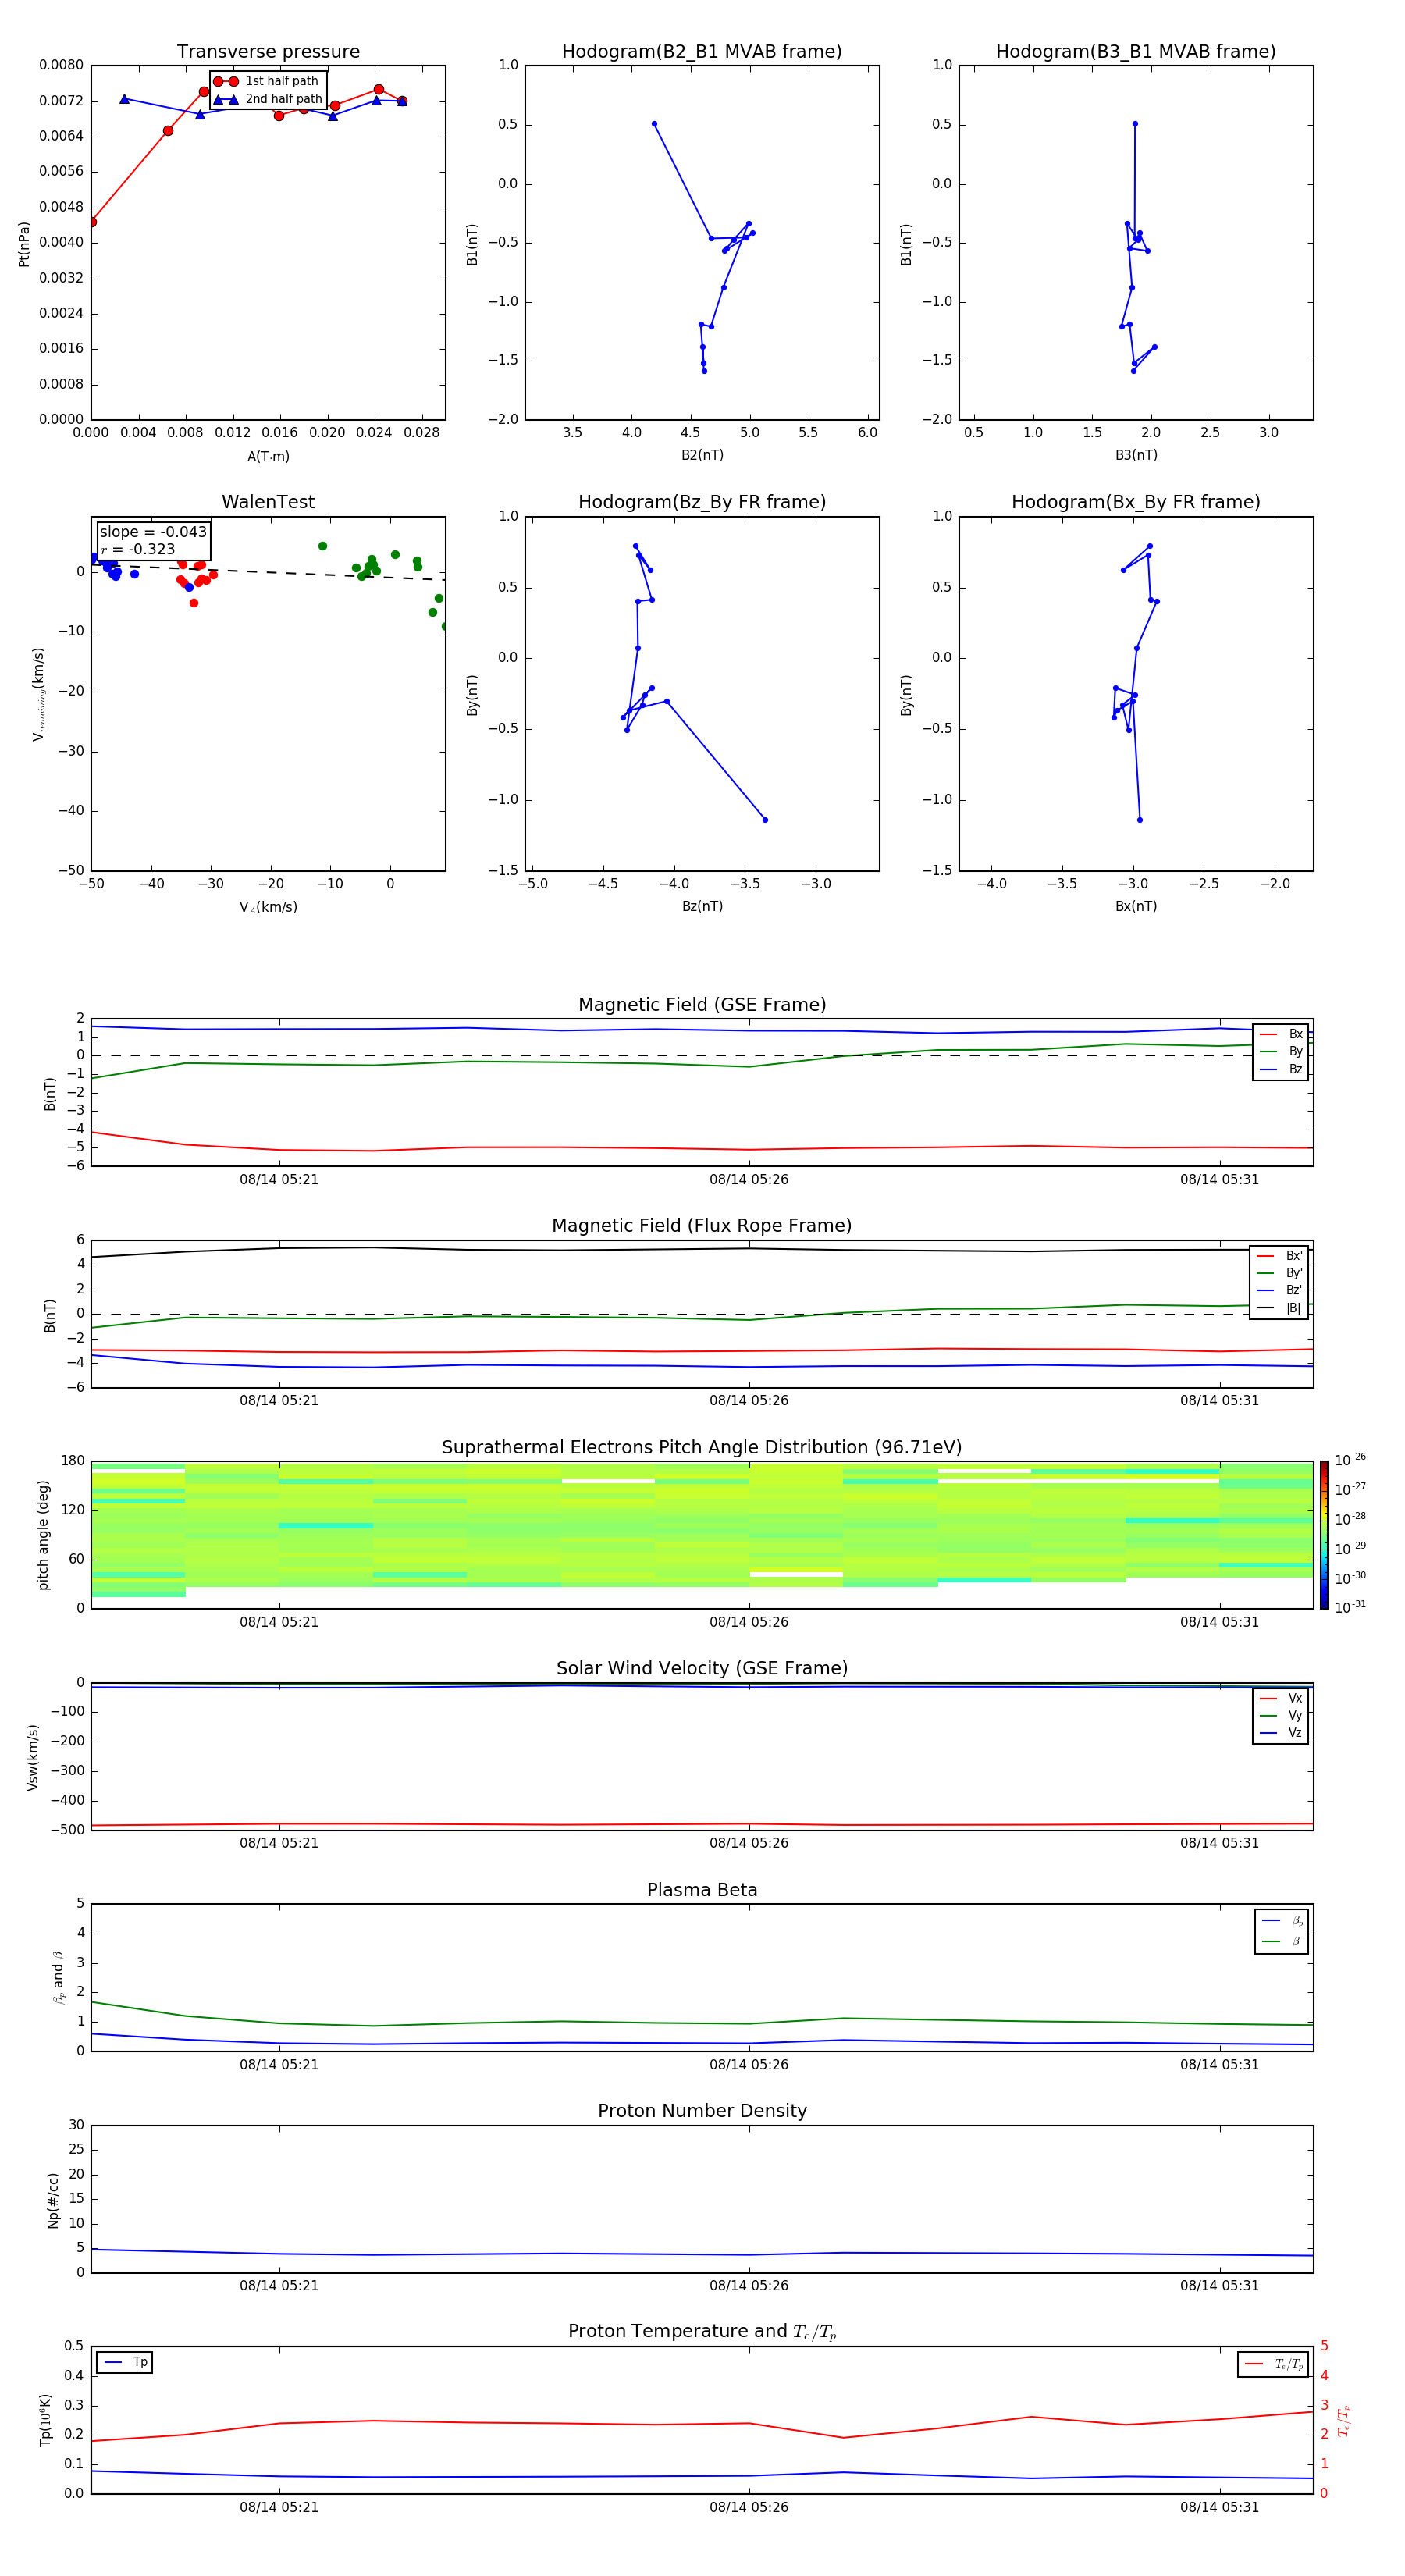The width and height of the screenshot is (1405, 2576).
Task: Click the 'Bx(nT)' x-axis label
Action: [1136, 906]
